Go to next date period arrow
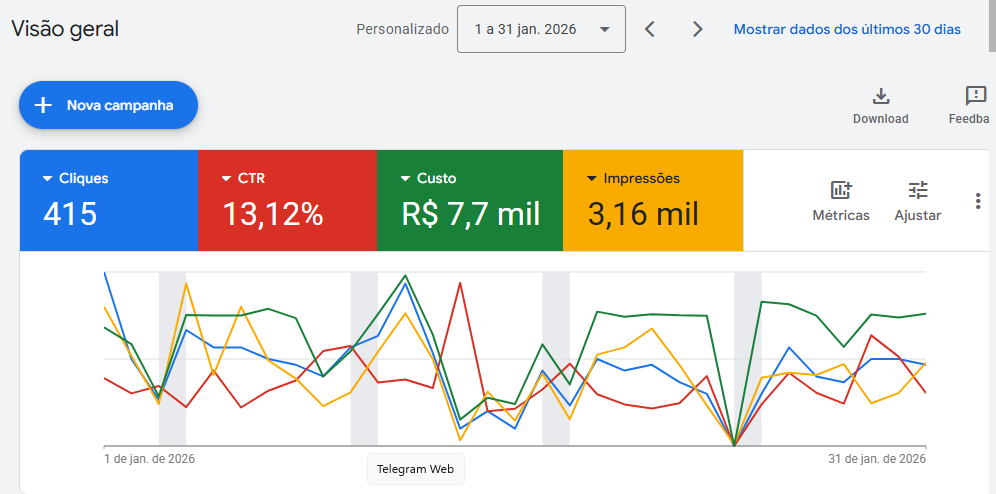The height and width of the screenshot is (494, 996). pos(698,29)
